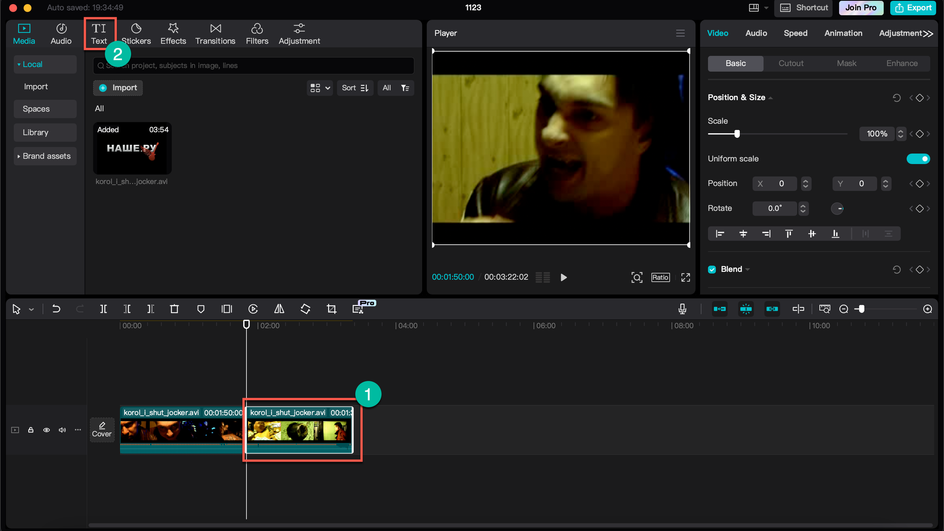This screenshot has width=944, height=531.
Task: Click the Pro transcript-editing icon
Action: pos(359,308)
